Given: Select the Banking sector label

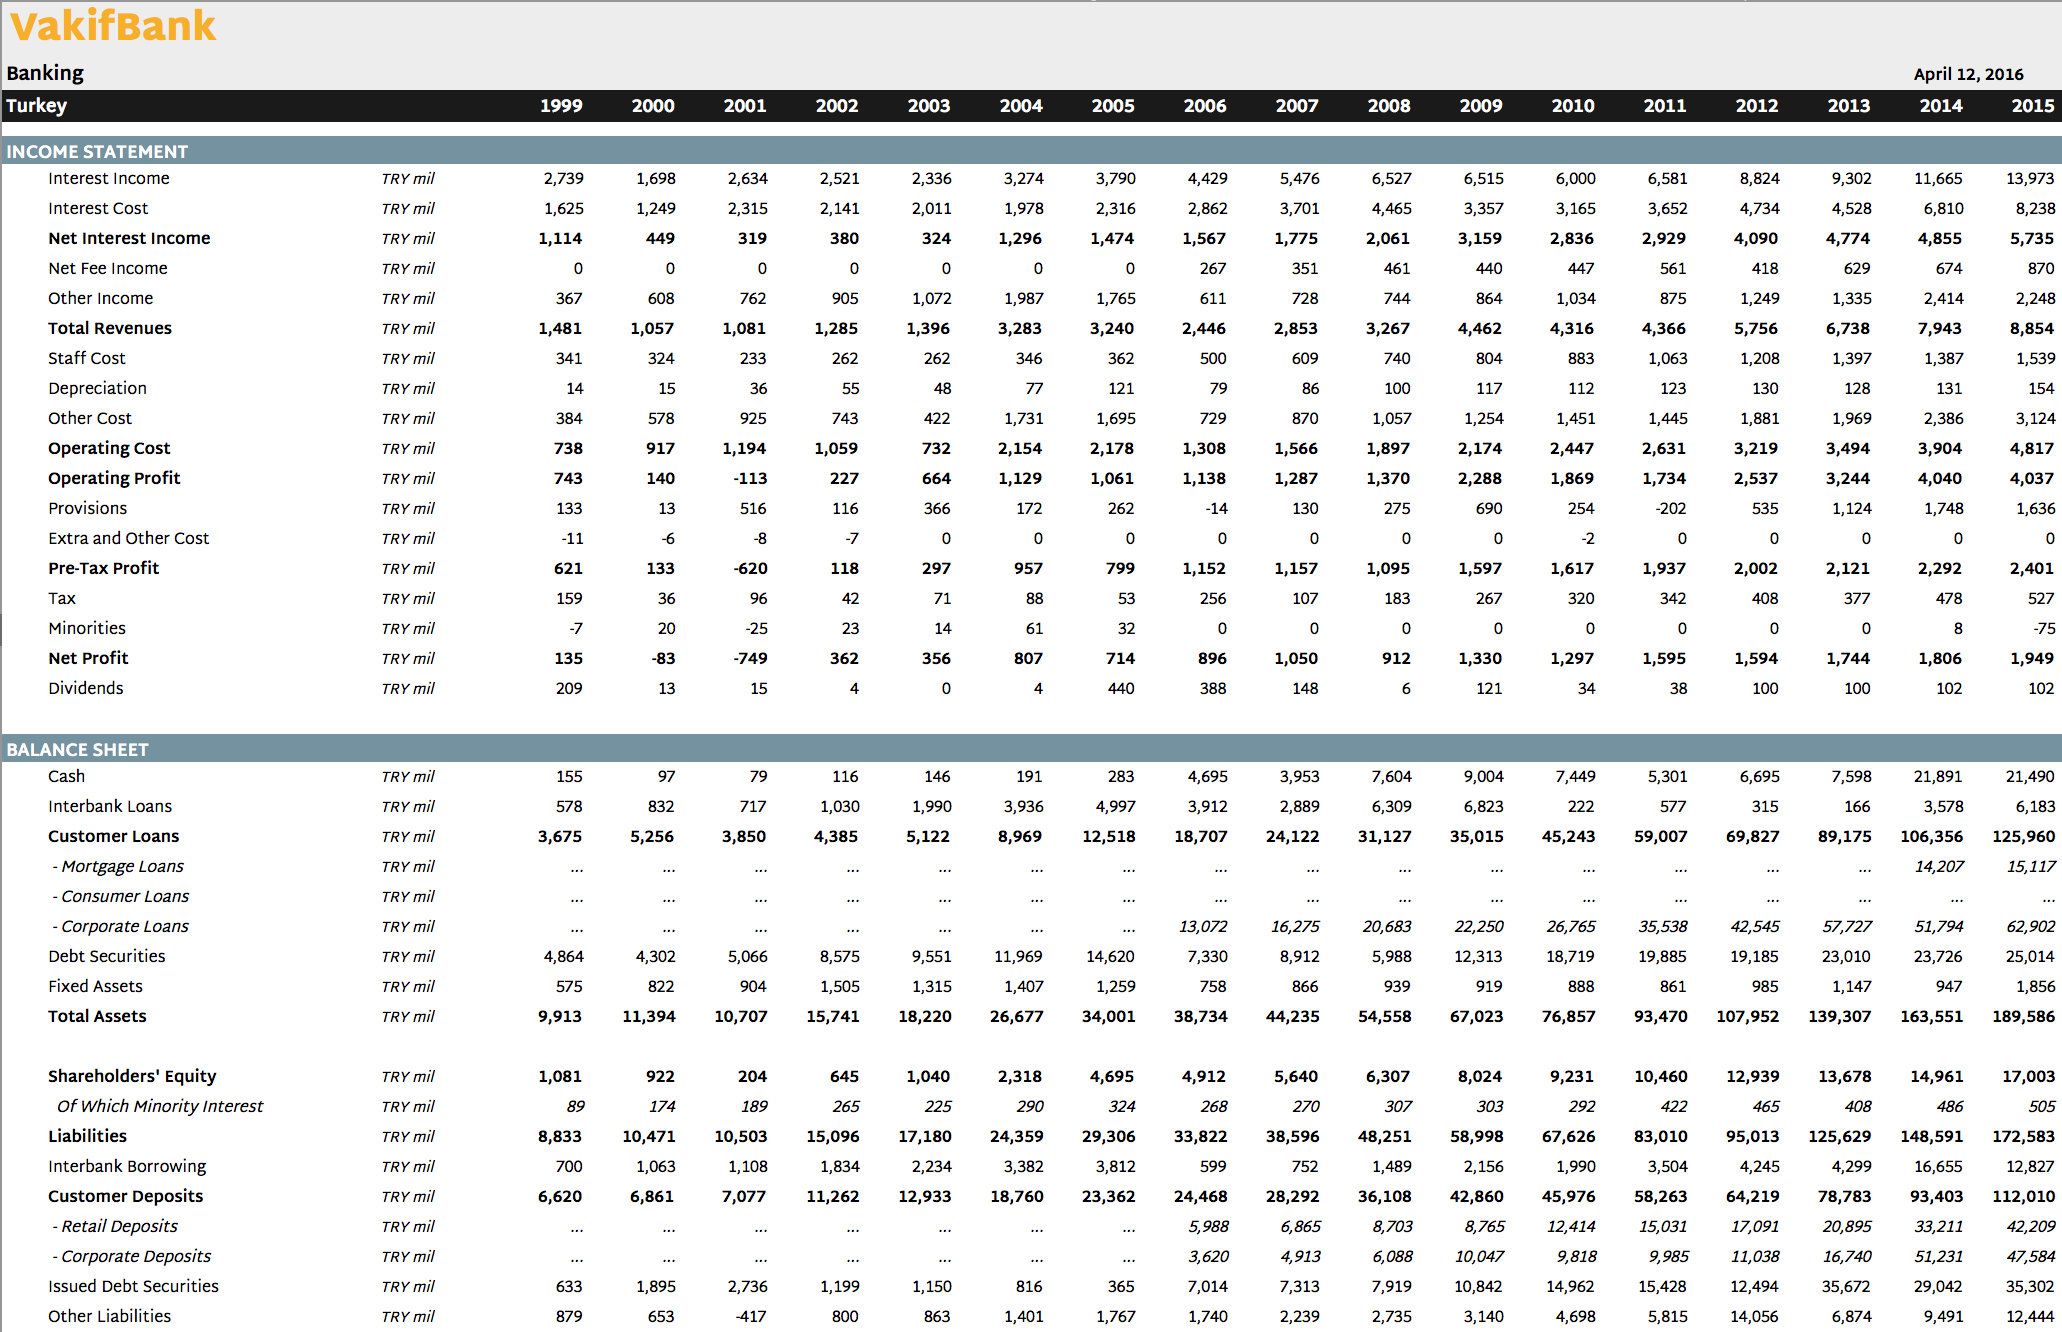Looking at the screenshot, I should [45, 73].
